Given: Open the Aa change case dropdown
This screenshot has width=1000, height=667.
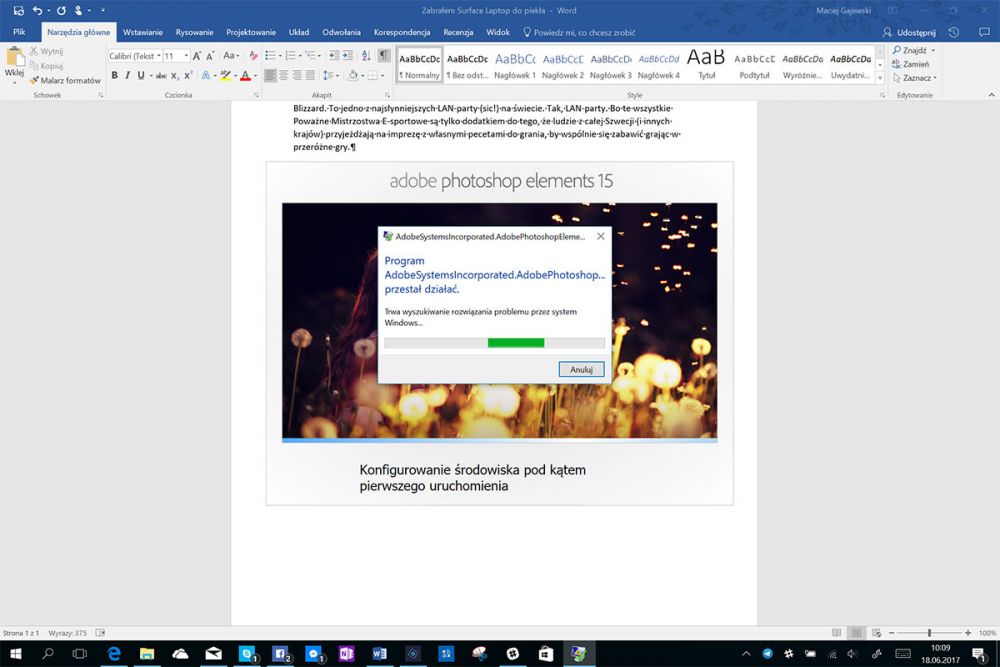Looking at the screenshot, I should pyautogui.click(x=231, y=56).
